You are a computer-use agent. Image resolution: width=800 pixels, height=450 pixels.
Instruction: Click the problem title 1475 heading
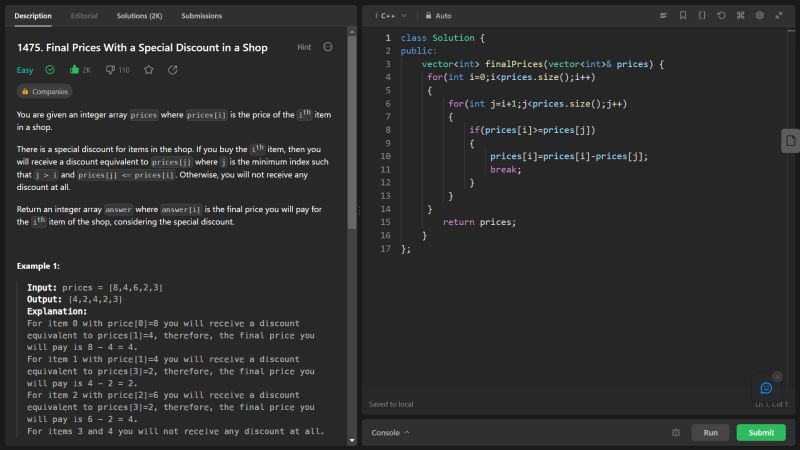[142, 47]
